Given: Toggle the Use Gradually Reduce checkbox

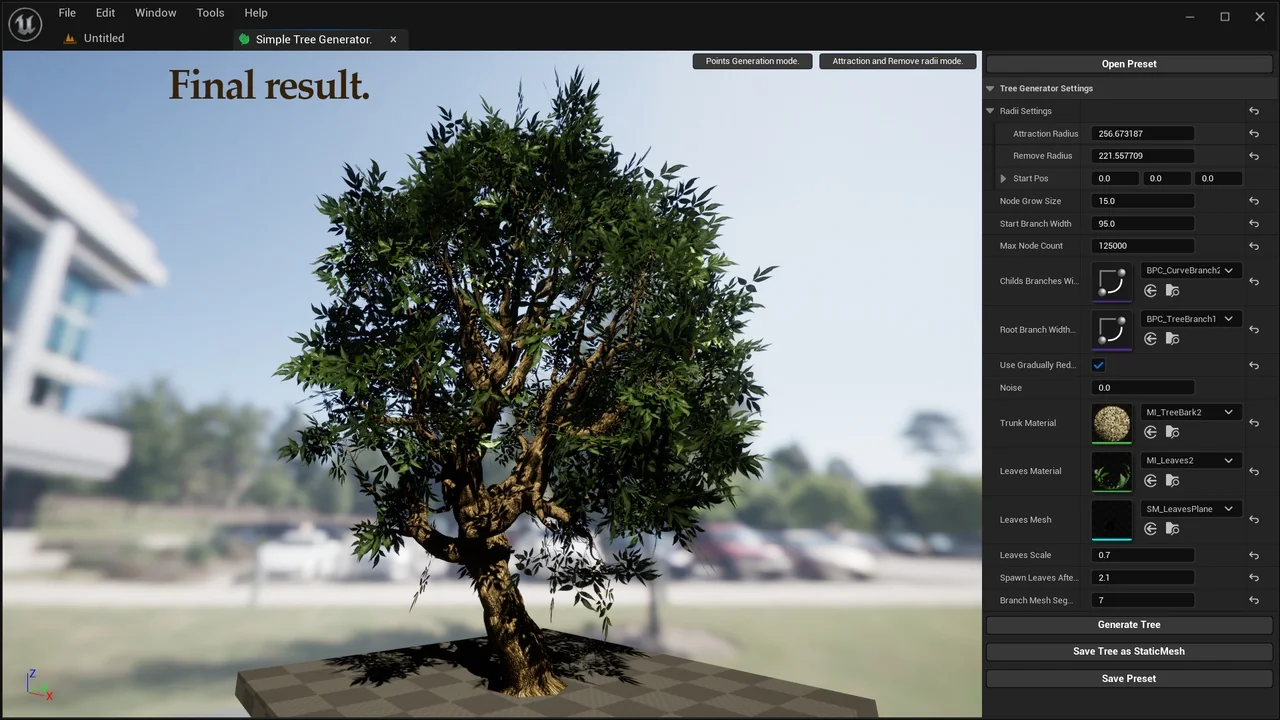Looking at the screenshot, I should point(1098,365).
